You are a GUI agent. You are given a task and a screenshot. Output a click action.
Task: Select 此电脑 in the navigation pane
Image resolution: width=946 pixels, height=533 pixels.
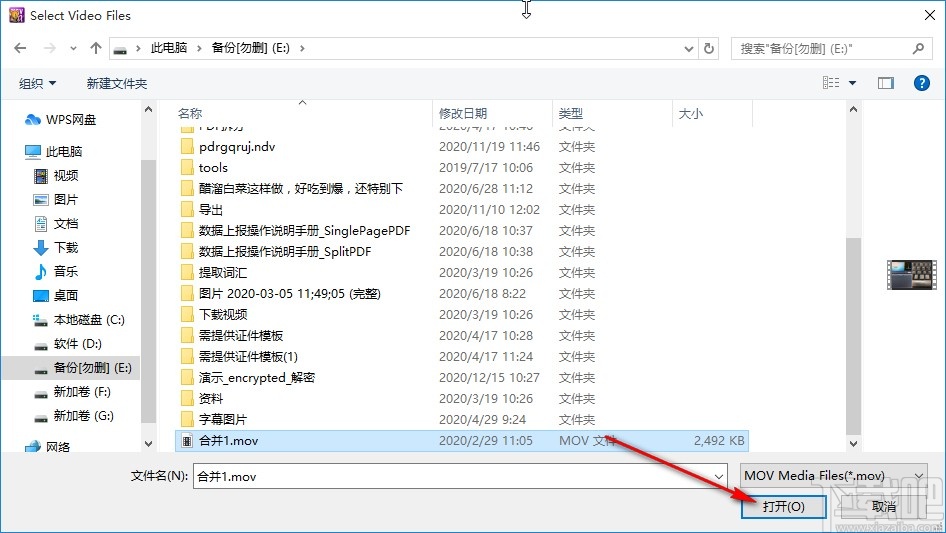[53, 152]
